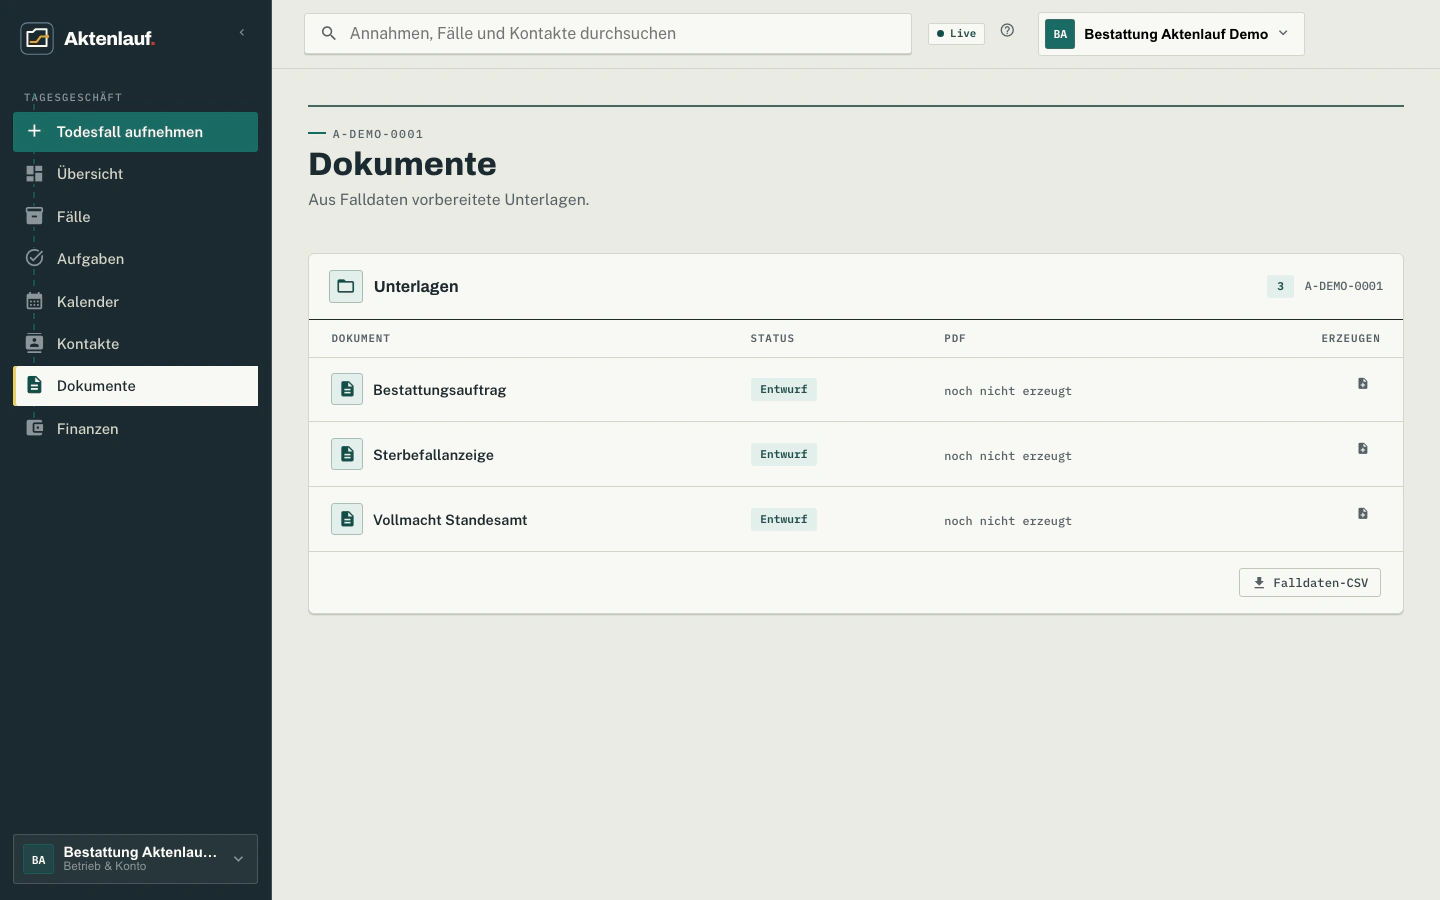Open the Fälle section

click(x=135, y=217)
